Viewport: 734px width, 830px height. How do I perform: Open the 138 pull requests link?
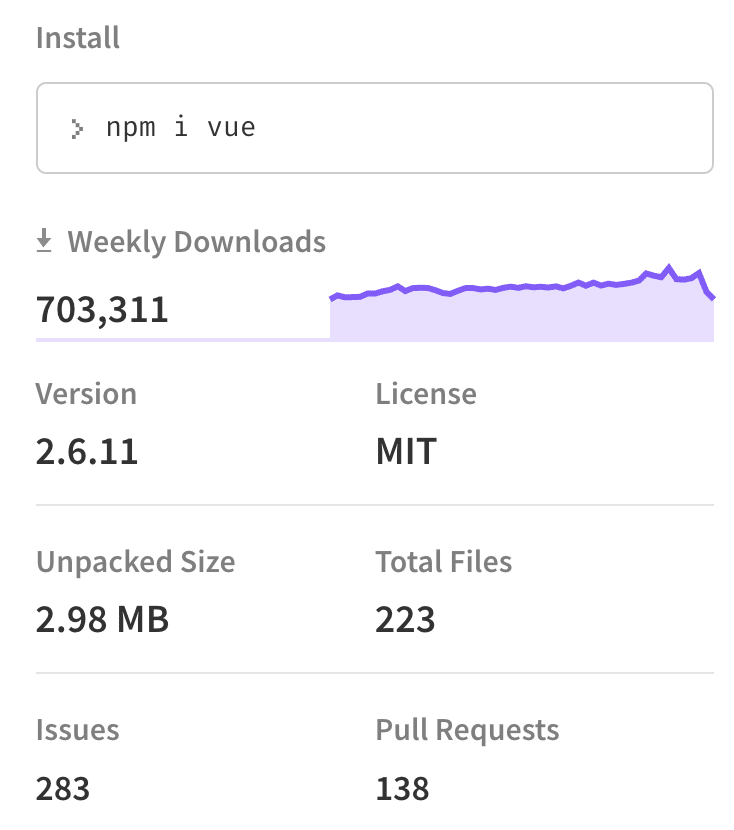(402, 789)
